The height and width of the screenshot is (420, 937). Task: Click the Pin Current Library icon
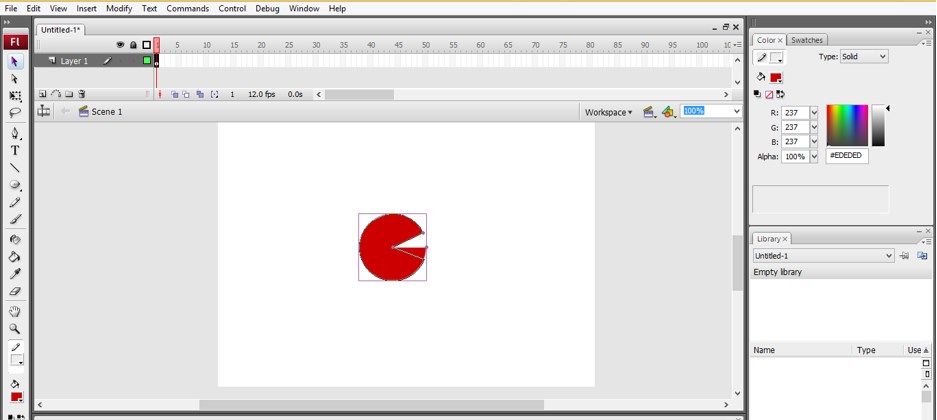(x=904, y=256)
